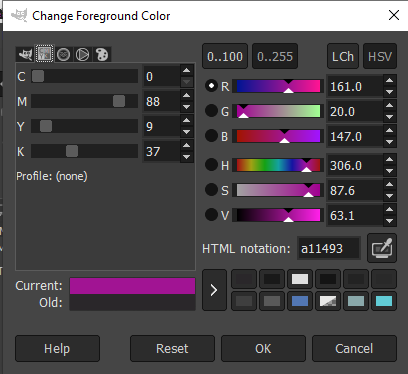Select the B channel radio button
Image resolution: width=408 pixels, height=374 pixels.
[x=211, y=136]
